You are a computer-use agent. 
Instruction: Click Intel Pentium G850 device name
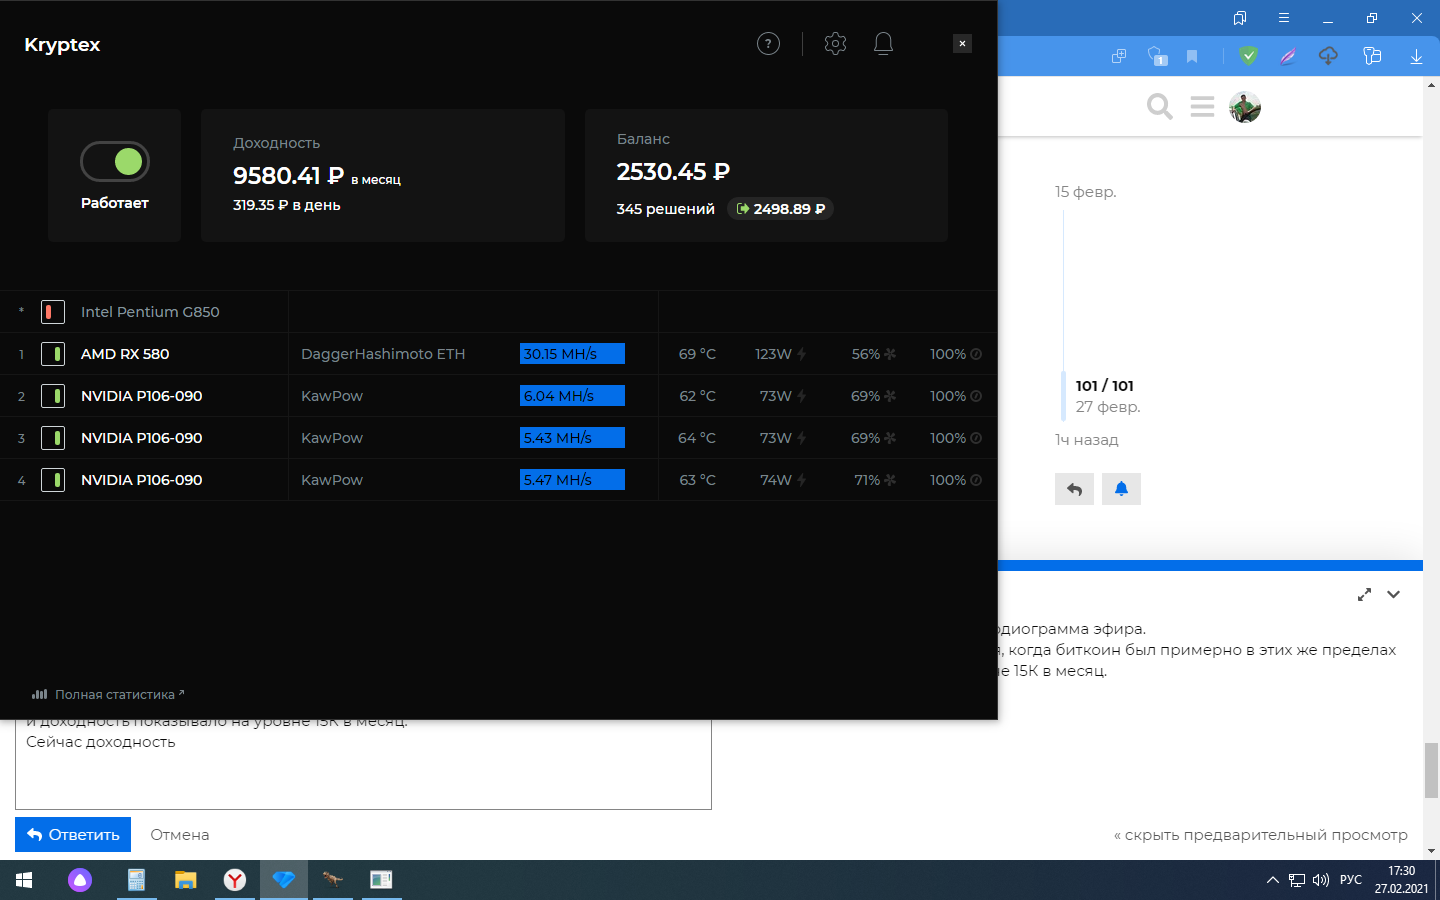[150, 312]
